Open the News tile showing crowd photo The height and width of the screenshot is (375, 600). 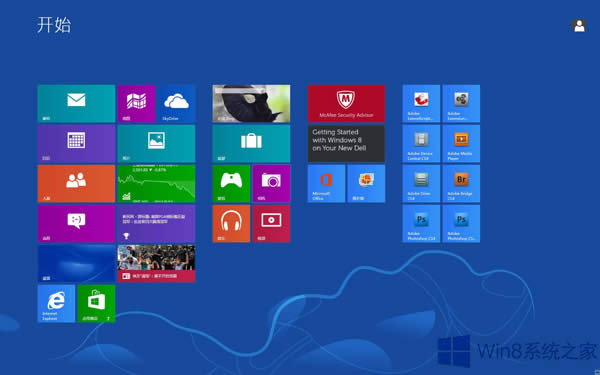tap(156, 264)
